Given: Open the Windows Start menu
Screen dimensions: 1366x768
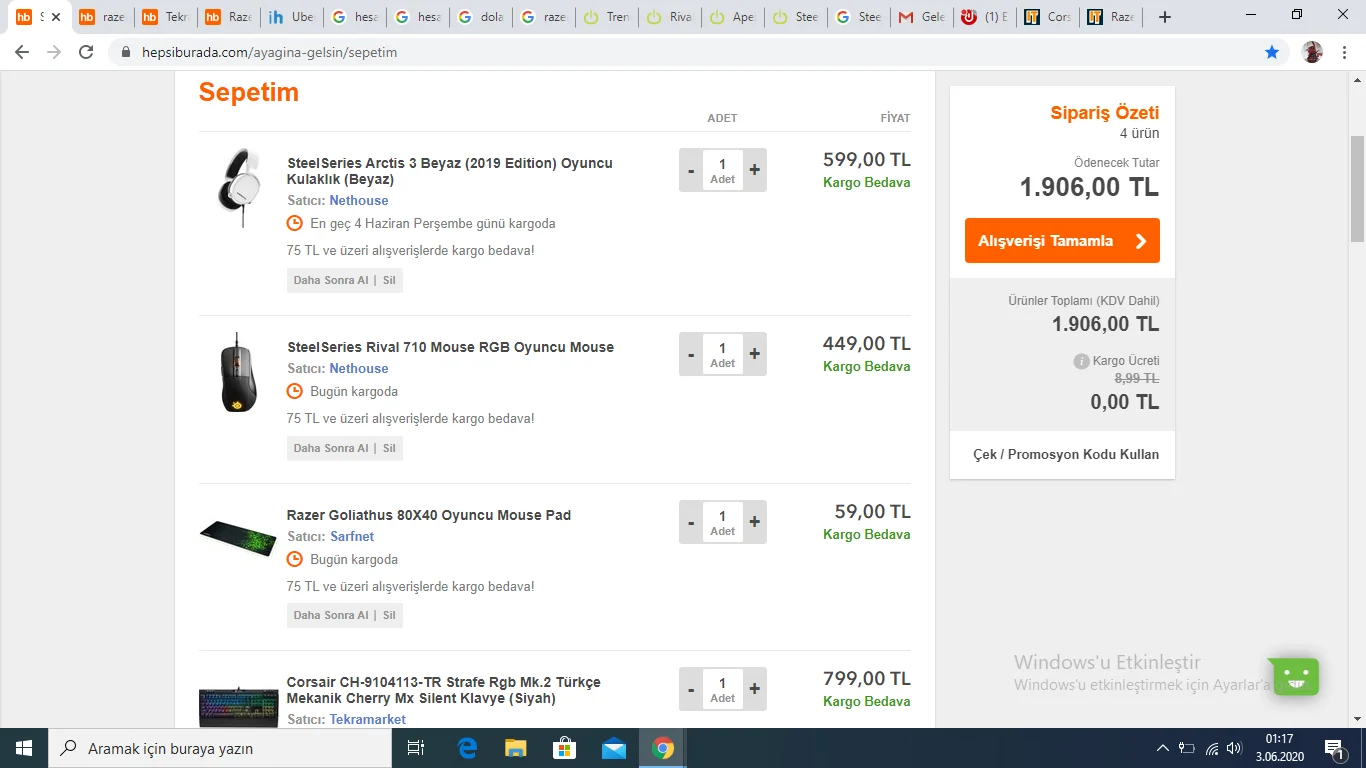Looking at the screenshot, I should pyautogui.click(x=24, y=748).
